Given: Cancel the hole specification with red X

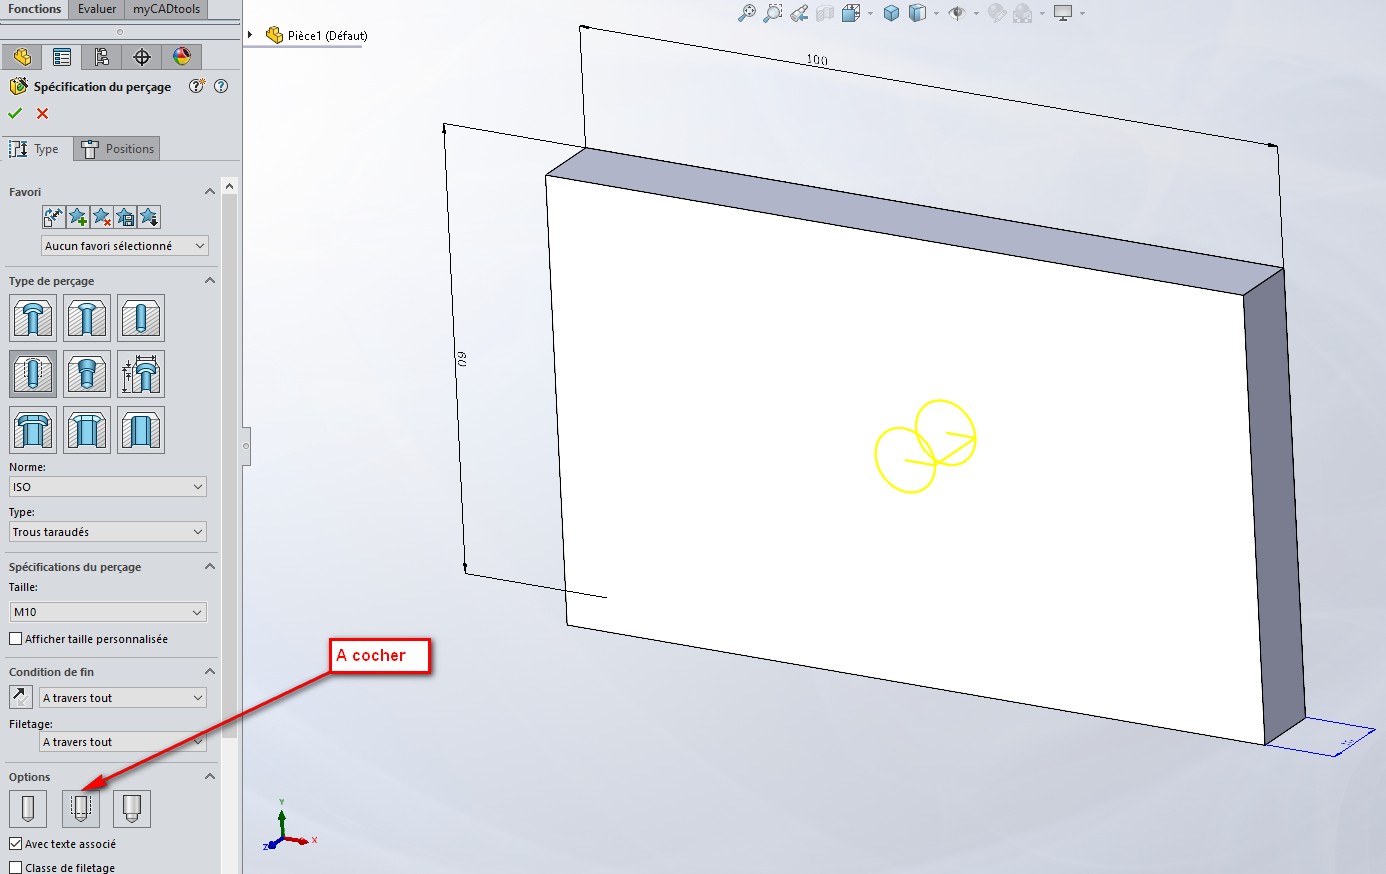Looking at the screenshot, I should [x=42, y=113].
